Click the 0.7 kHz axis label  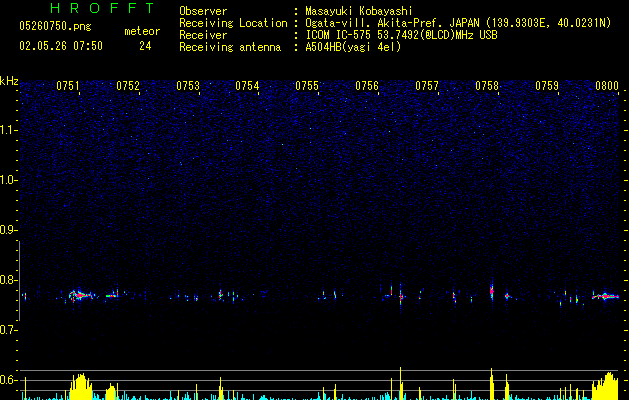(8, 330)
